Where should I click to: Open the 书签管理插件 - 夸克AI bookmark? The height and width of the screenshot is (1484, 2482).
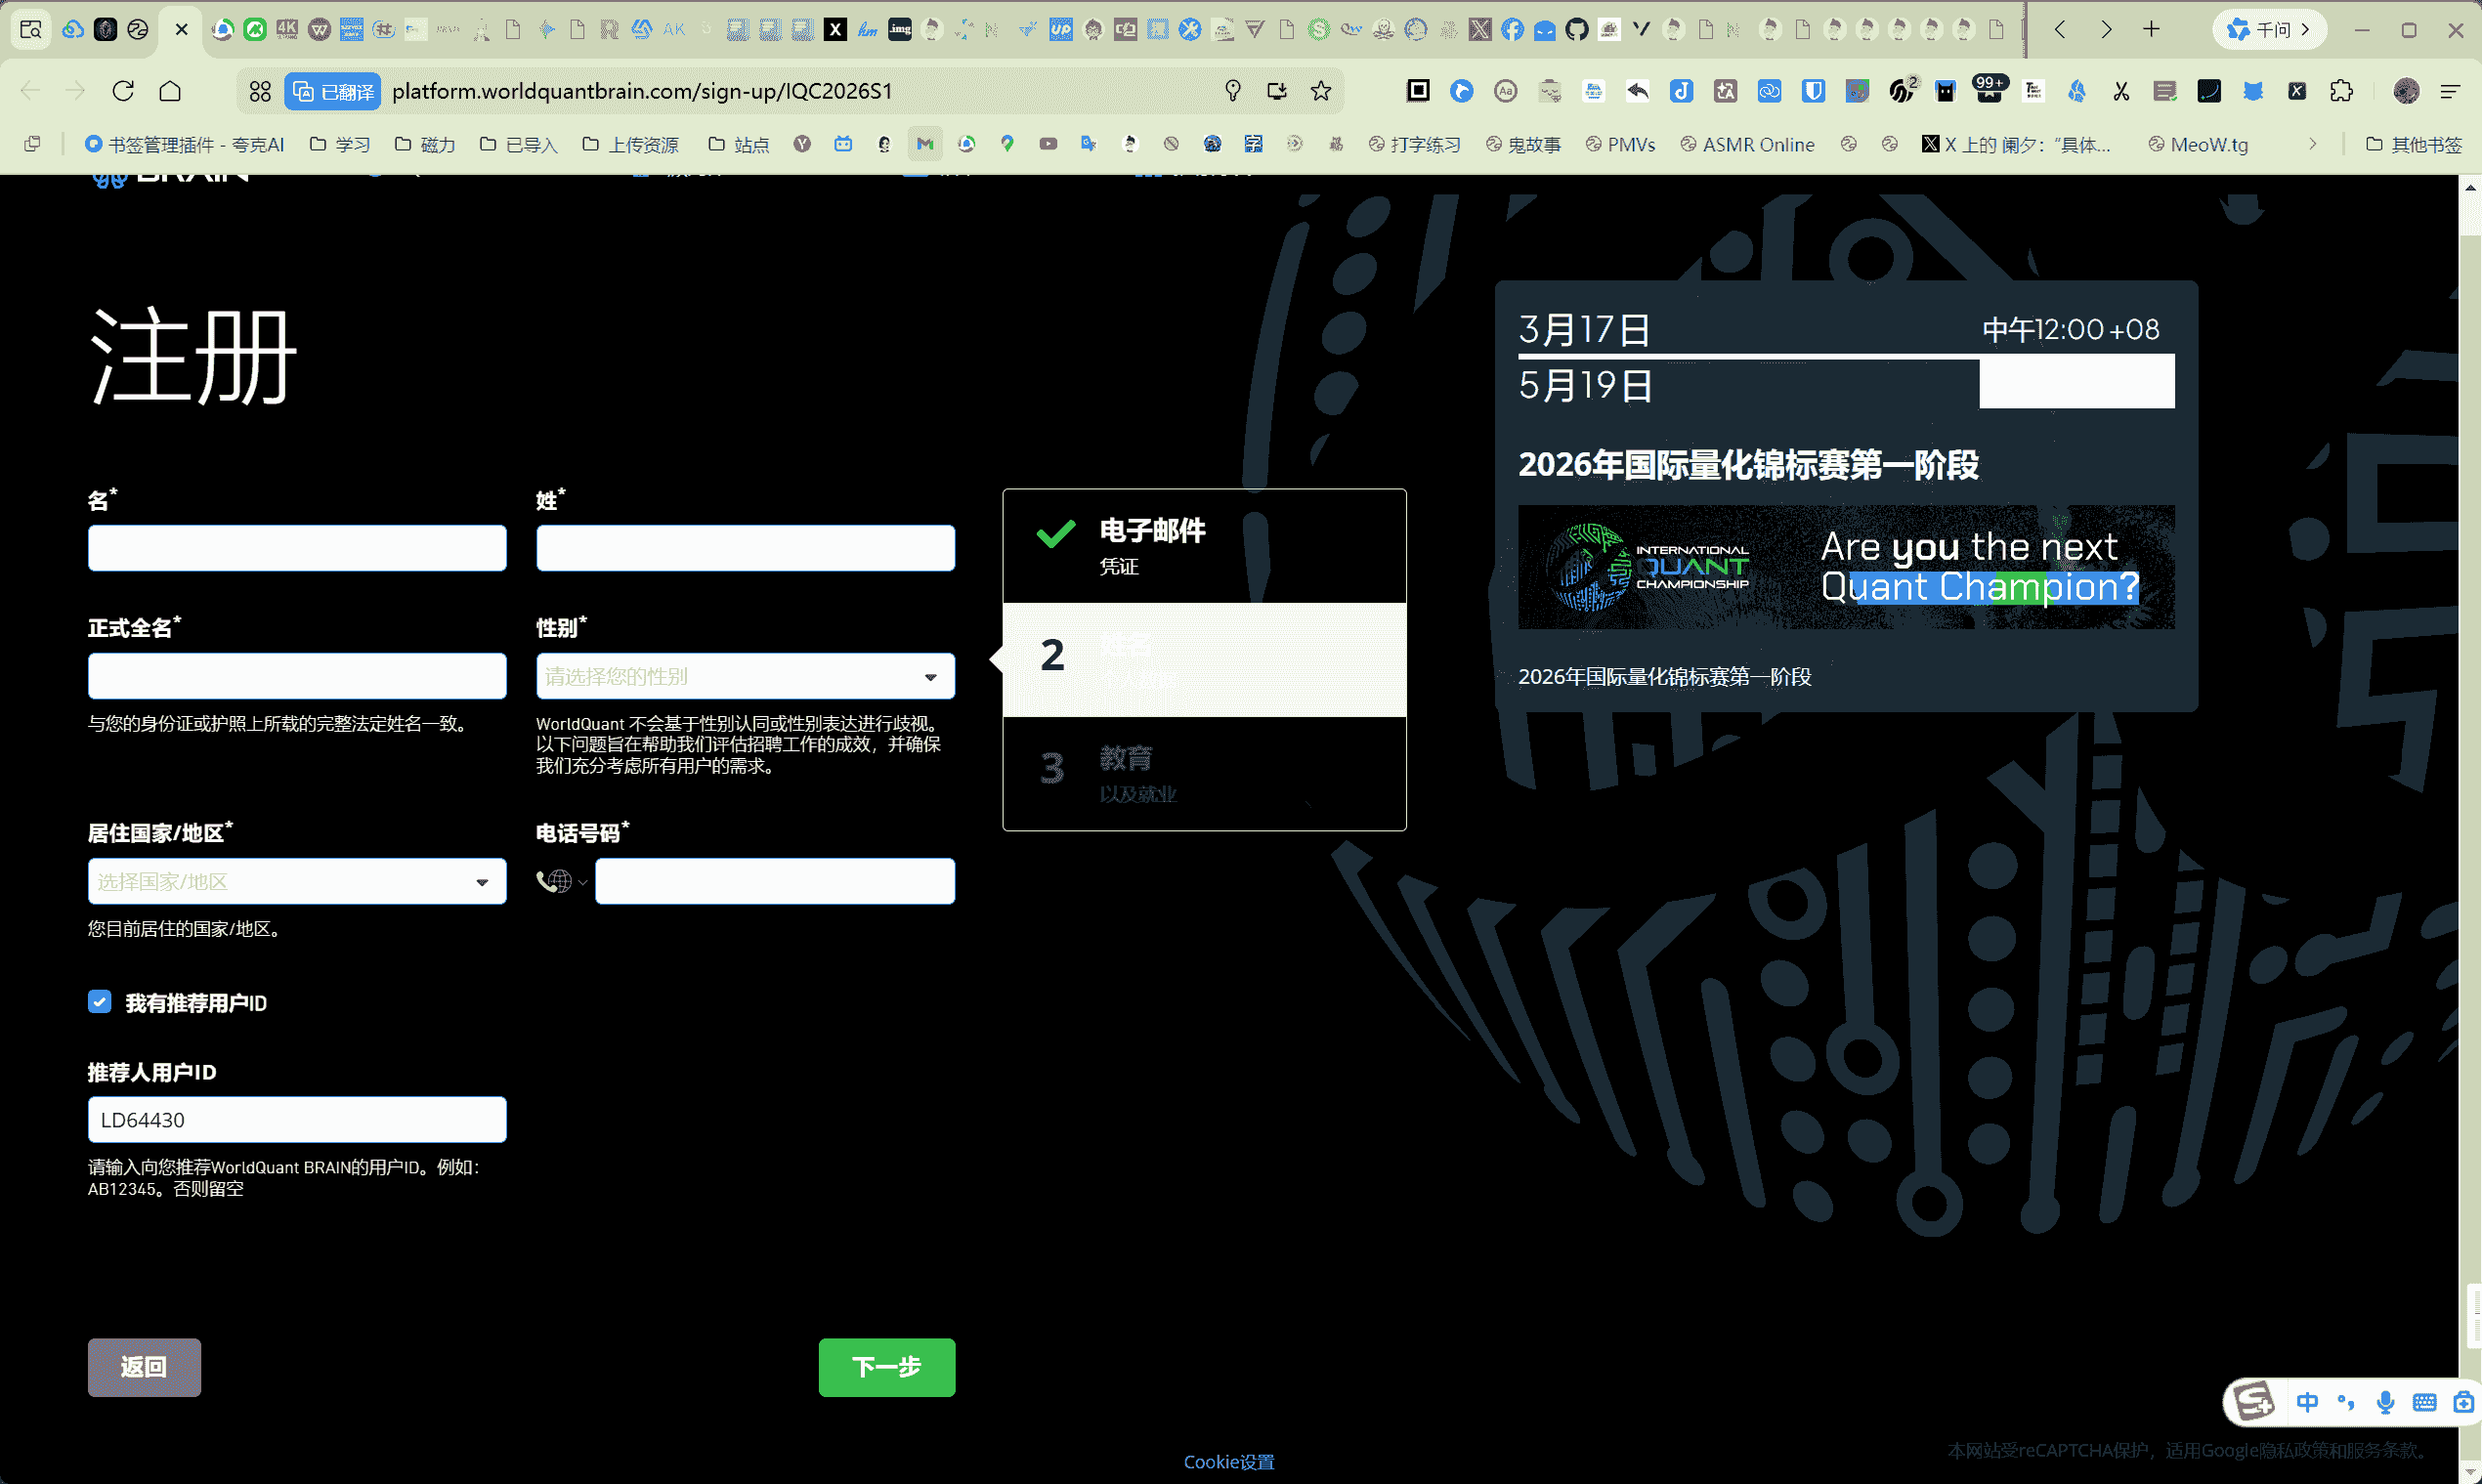coord(185,144)
